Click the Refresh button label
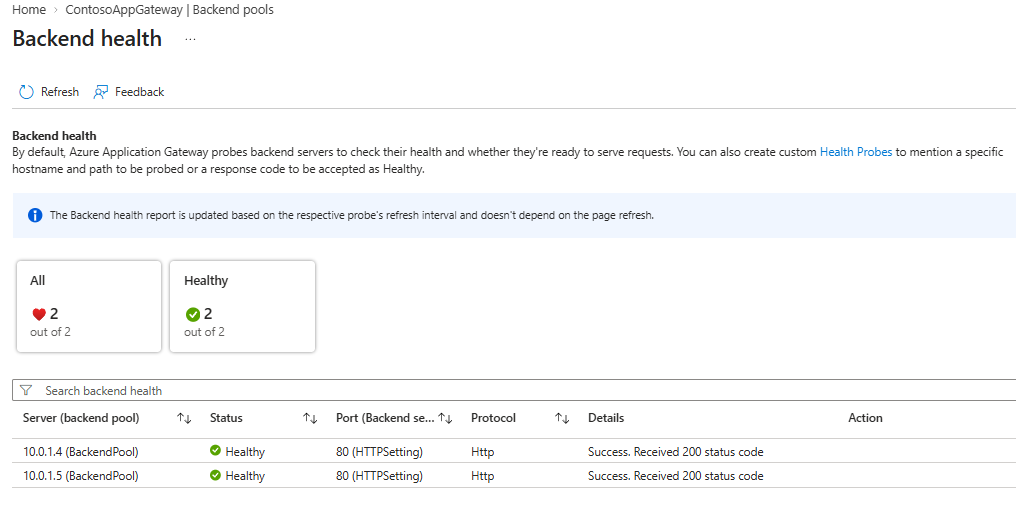 [x=60, y=92]
